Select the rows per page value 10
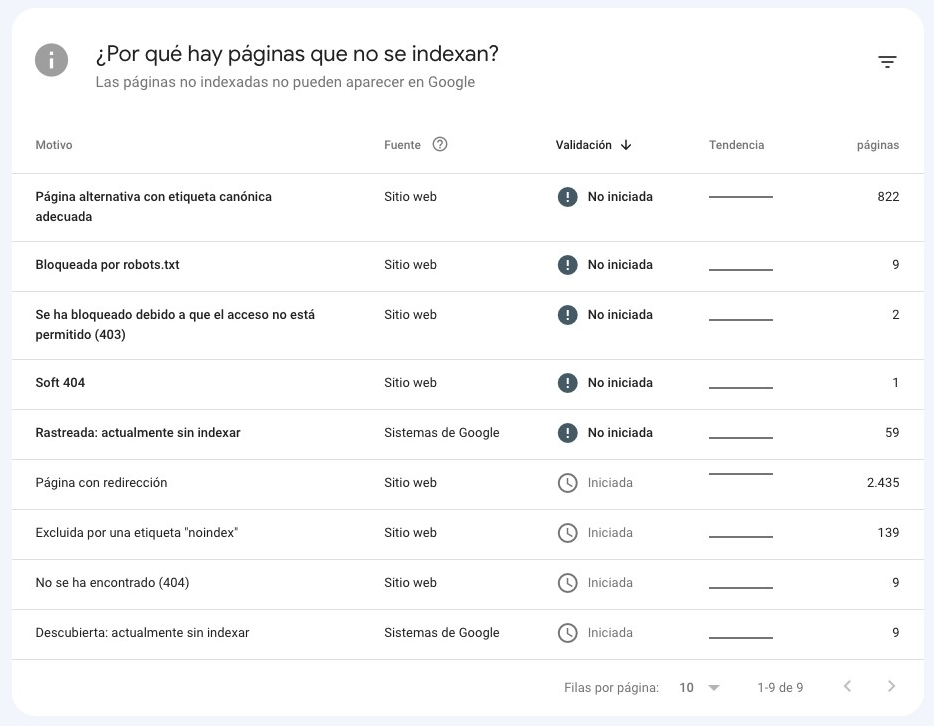Image resolution: width=934 pixels, height=726 pixels. point(686,688)
